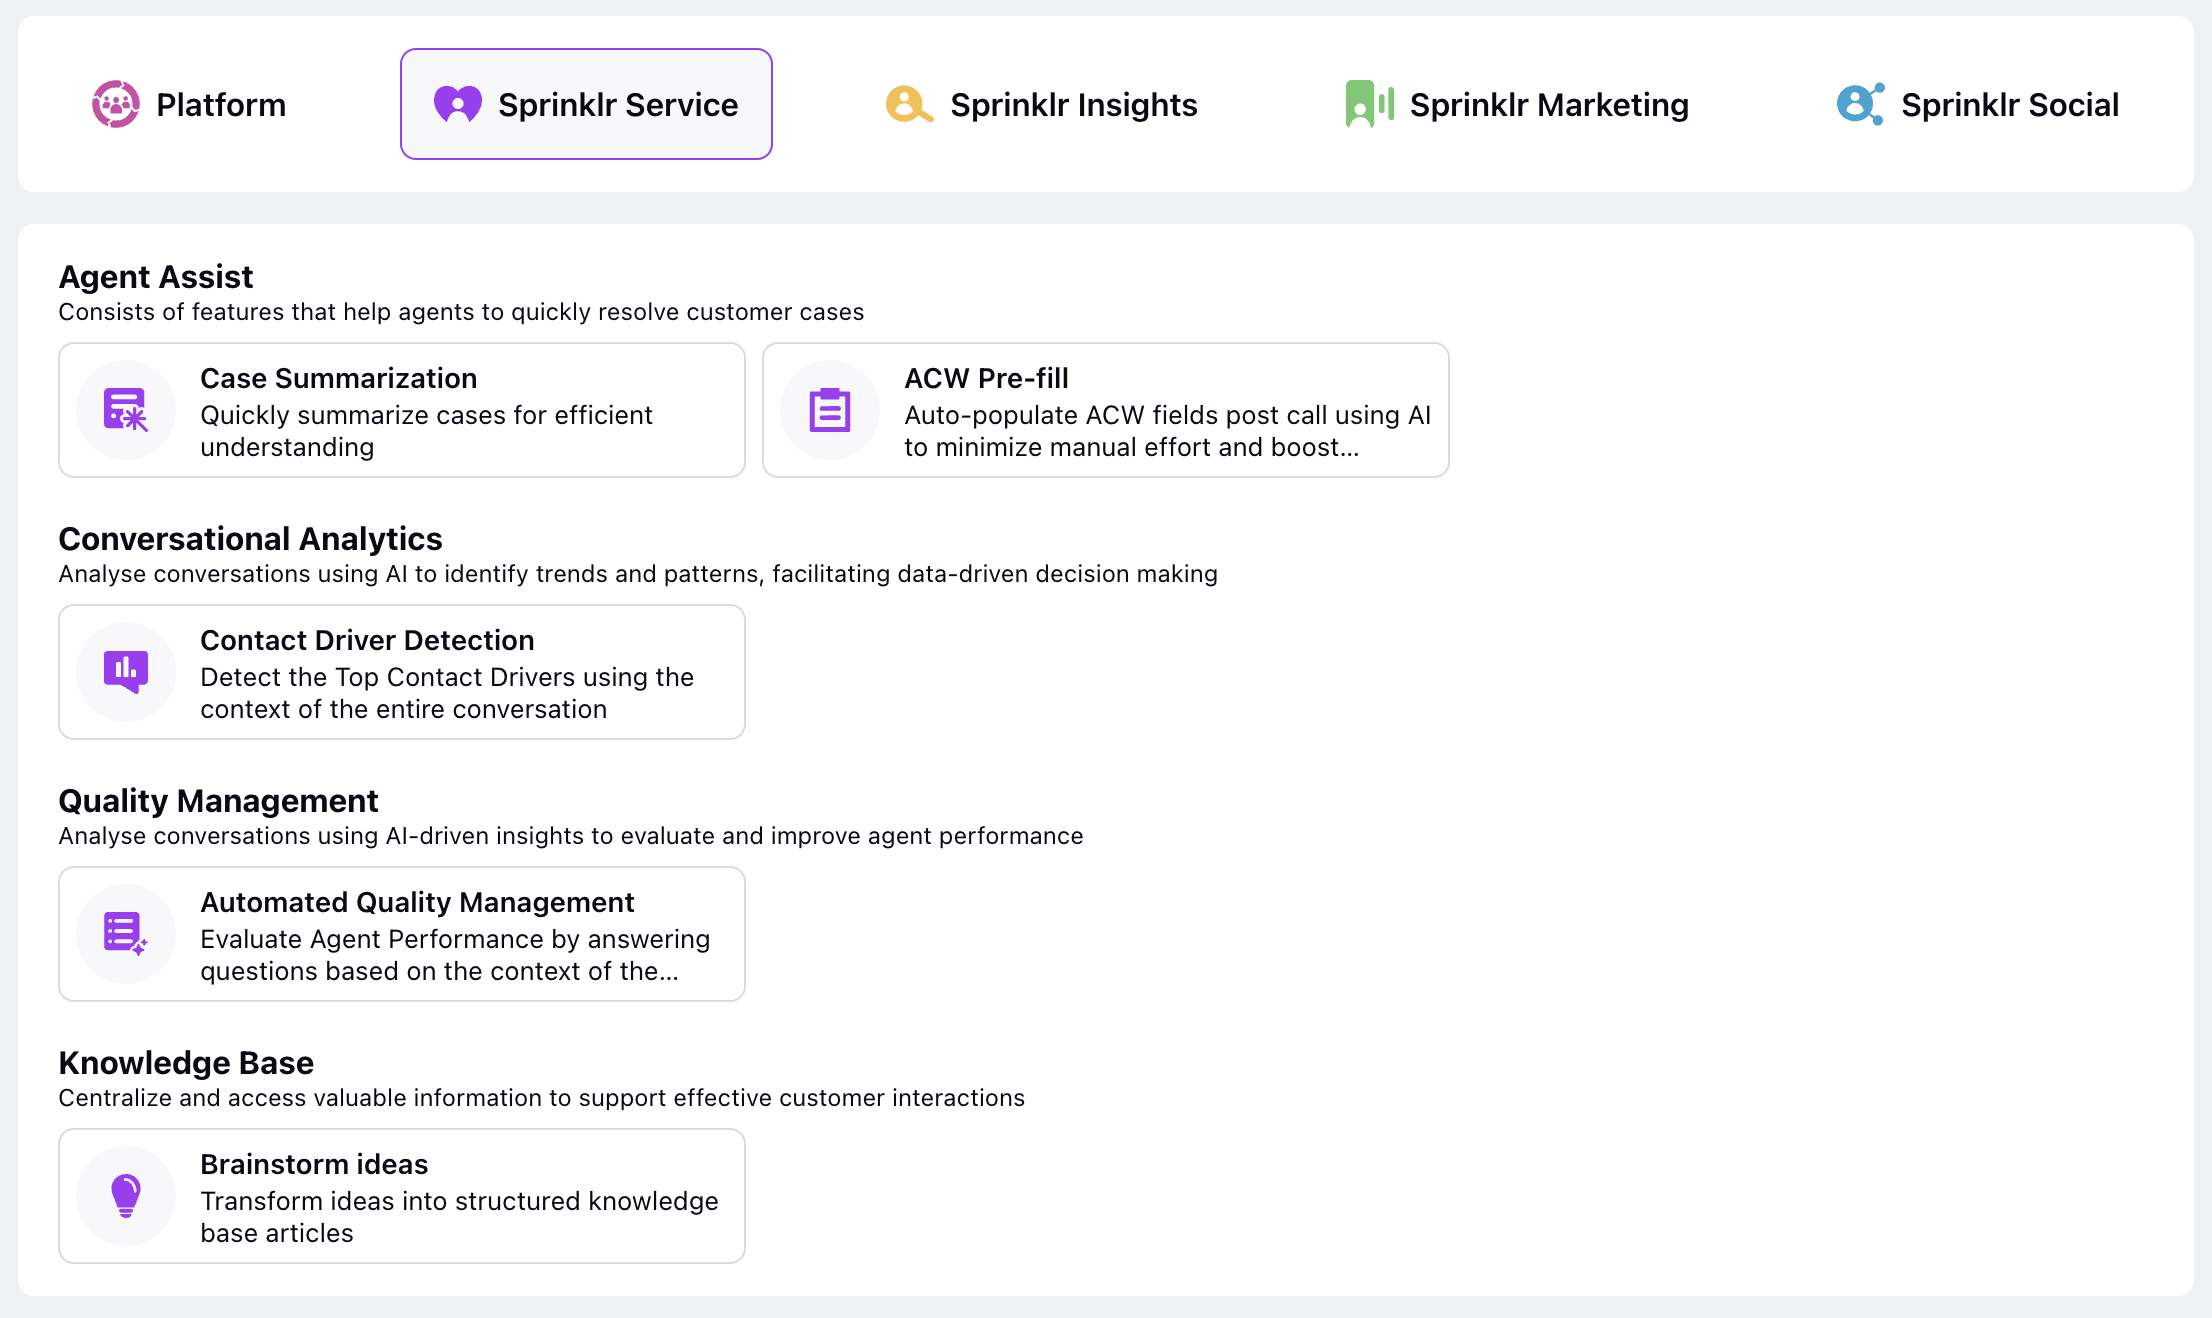
Task: Go to the Sprinklr Marketing tab
Action: 1517,104
